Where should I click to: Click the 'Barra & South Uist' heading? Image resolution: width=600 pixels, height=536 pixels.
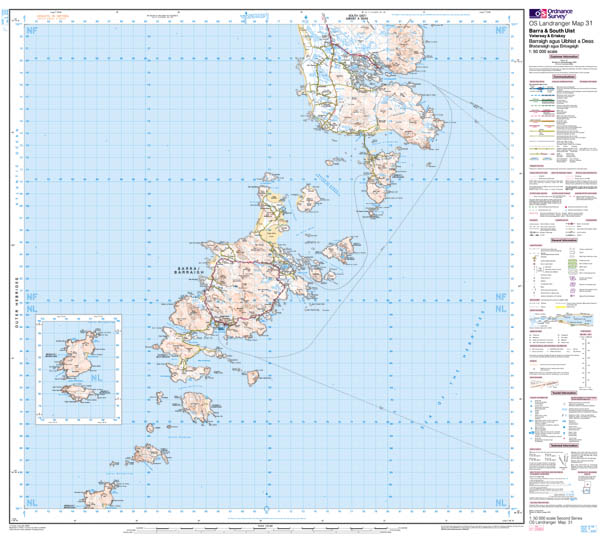click(552, 31)
